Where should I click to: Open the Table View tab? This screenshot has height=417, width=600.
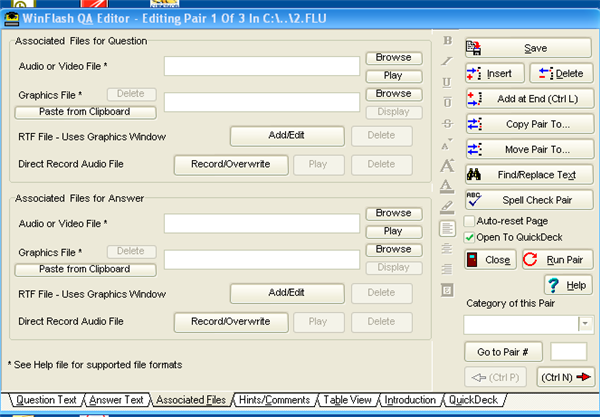click(347, 400)
